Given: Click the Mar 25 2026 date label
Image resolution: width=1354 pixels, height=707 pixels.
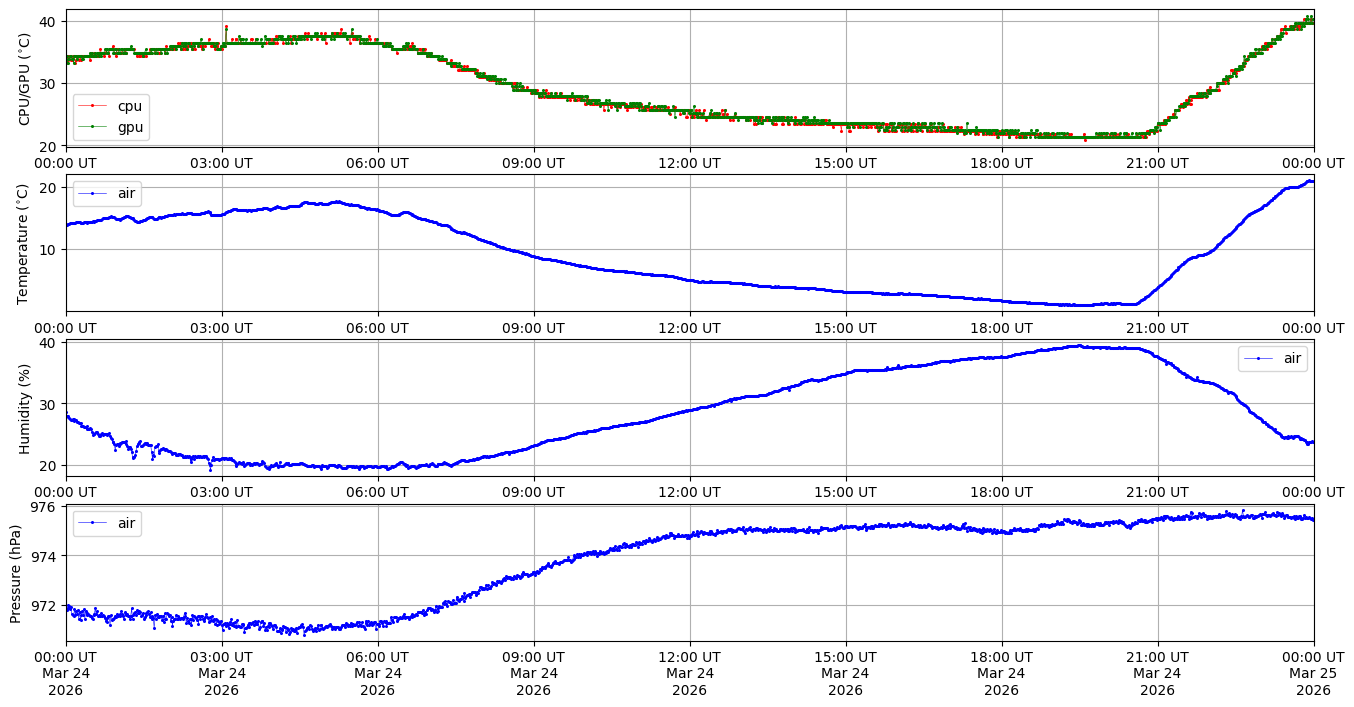Looking at the screenshot, I should [1313, 681].
